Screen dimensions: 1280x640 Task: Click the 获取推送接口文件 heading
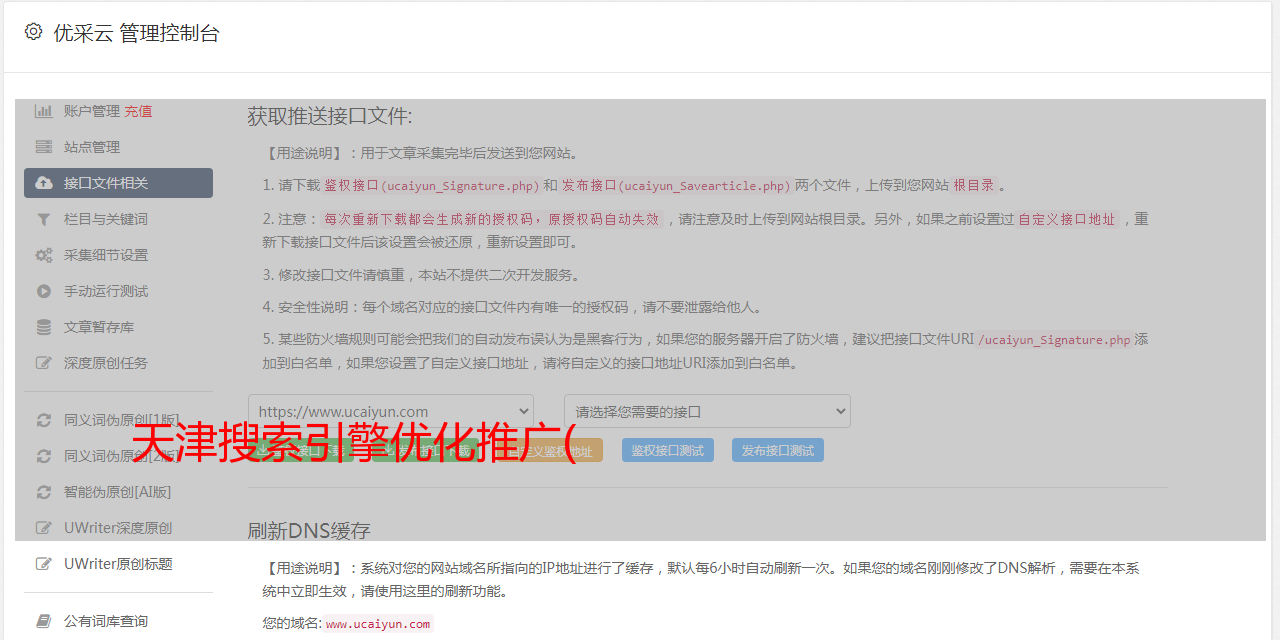tap(330, 116)
